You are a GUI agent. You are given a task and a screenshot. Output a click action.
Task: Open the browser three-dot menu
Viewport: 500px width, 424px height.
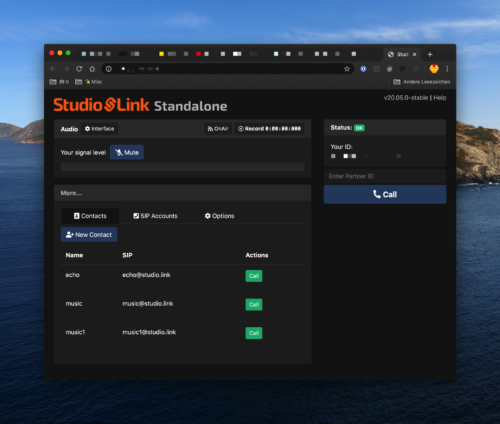tap(447, 69)
